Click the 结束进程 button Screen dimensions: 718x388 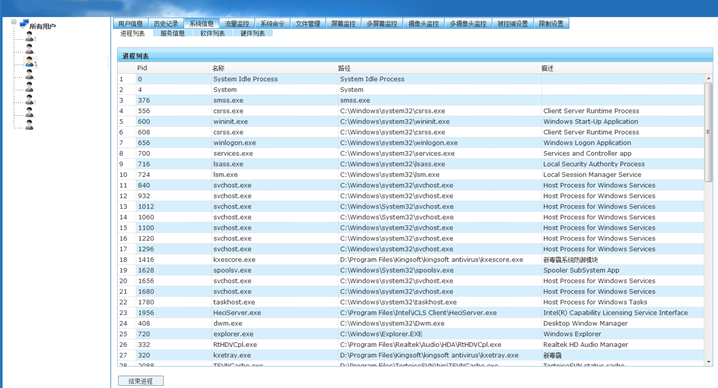pos(141,381)
